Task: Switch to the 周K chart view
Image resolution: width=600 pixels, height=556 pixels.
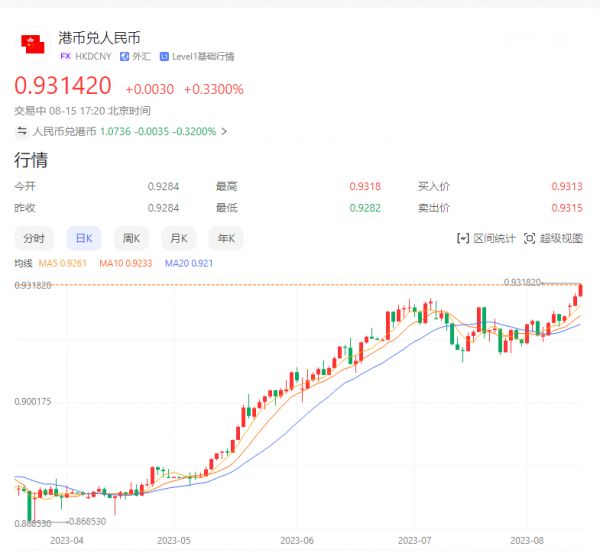Action: pyautogui.click(x=129, y=238)
